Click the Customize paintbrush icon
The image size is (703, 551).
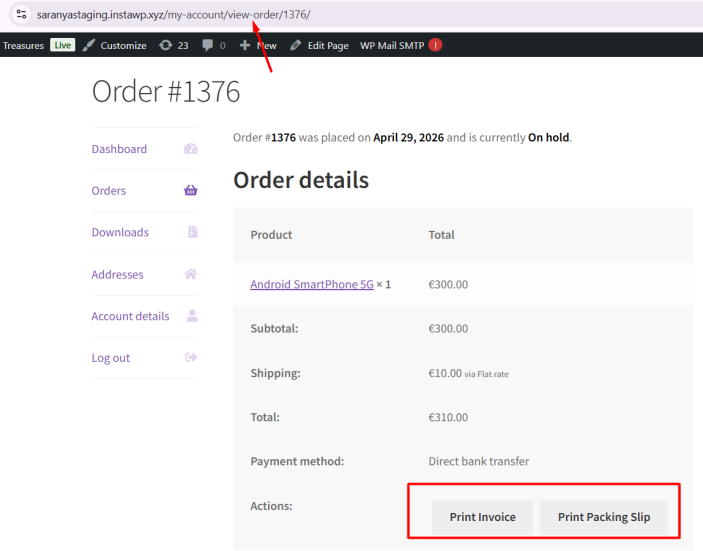tap(89, 45)
